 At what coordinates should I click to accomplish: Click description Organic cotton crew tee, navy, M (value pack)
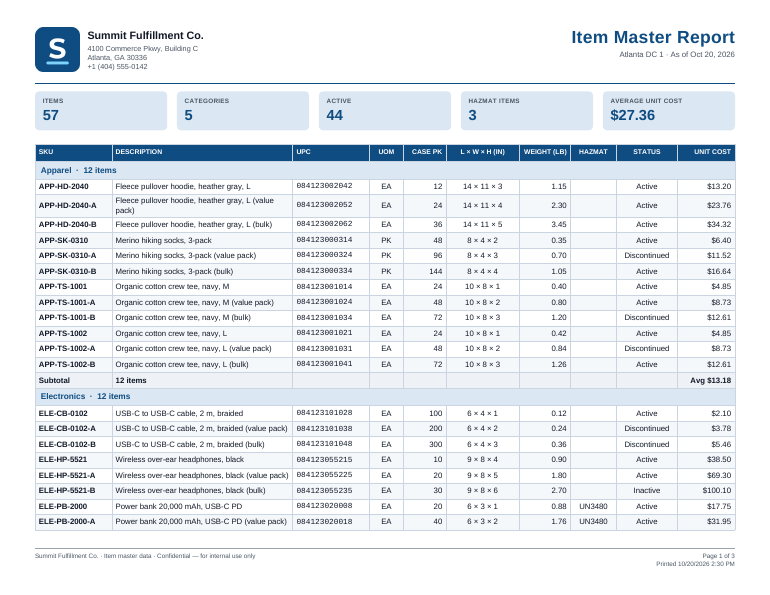coord(194,302)
